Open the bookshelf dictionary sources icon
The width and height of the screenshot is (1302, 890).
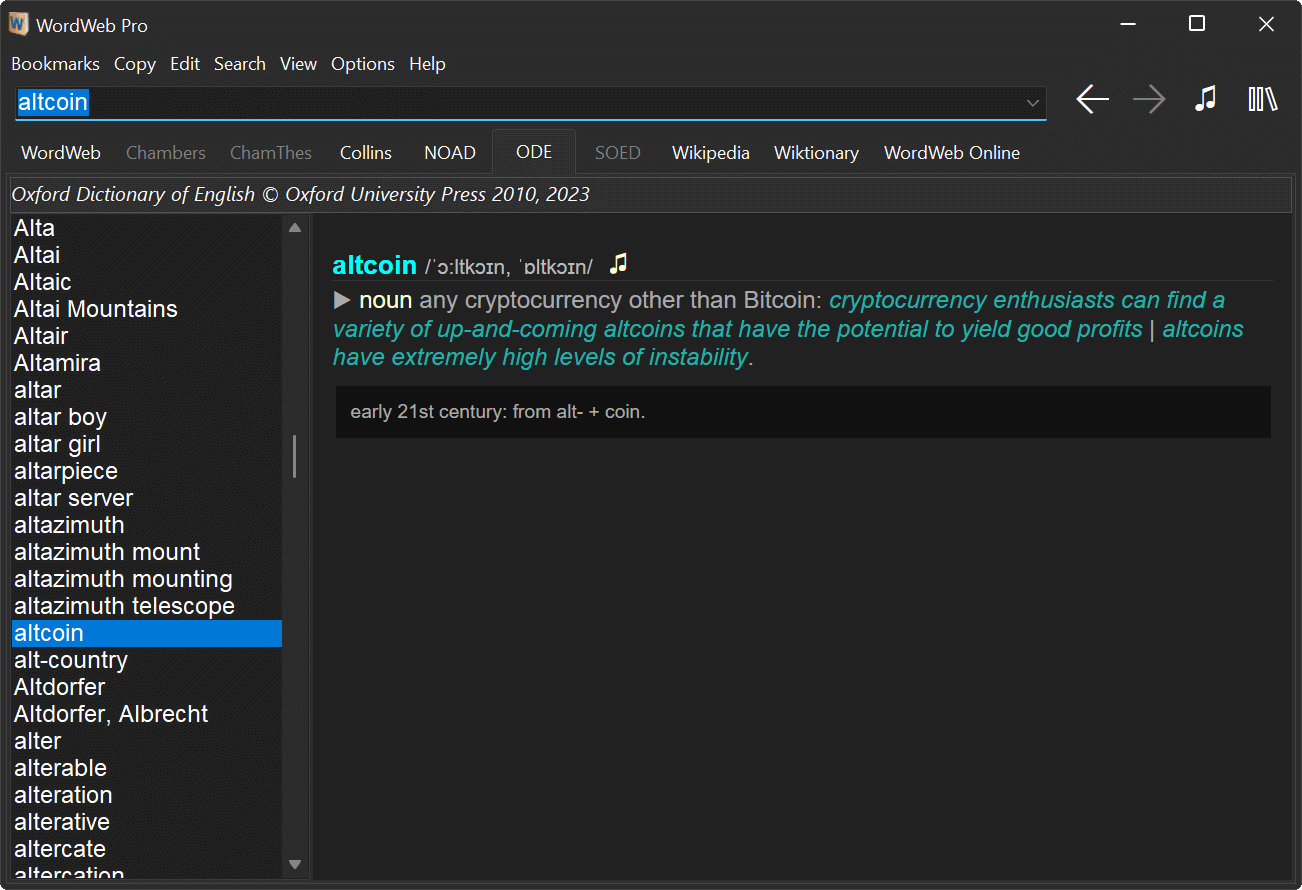1262,99
